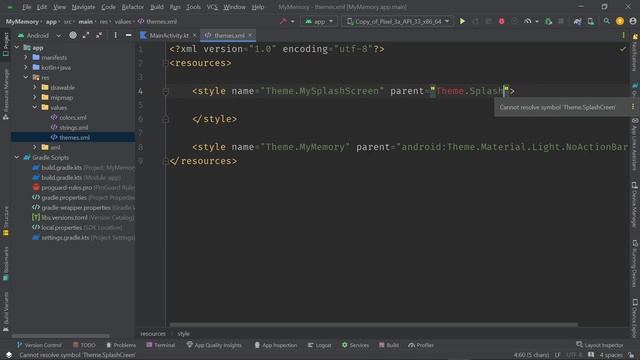Close the themes.xml editor tab
The image size is (640, 360).
tap(250, 36)
